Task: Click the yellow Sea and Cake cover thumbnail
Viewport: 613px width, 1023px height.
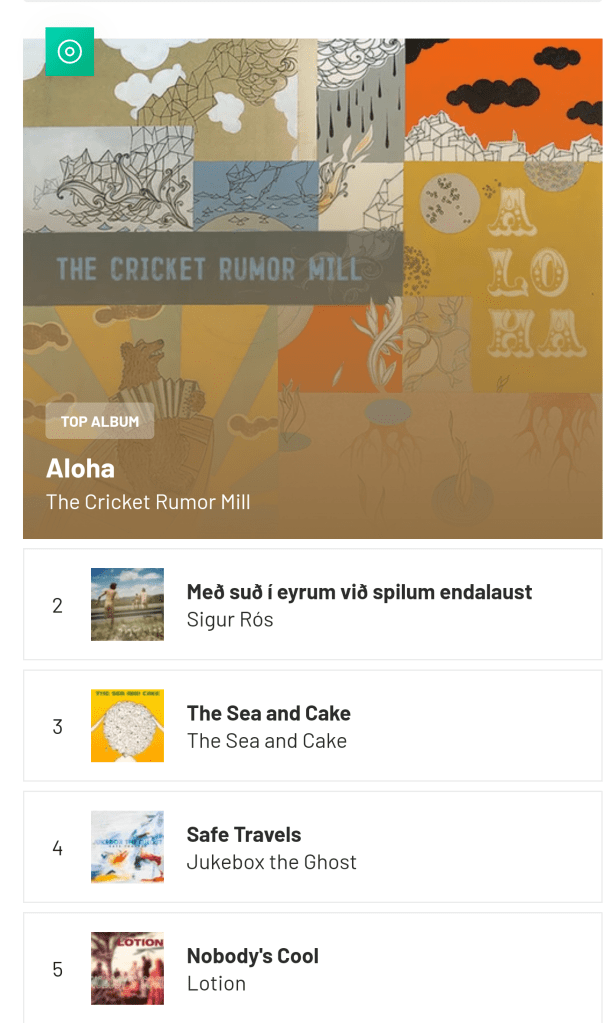Action: coord(127,726)
